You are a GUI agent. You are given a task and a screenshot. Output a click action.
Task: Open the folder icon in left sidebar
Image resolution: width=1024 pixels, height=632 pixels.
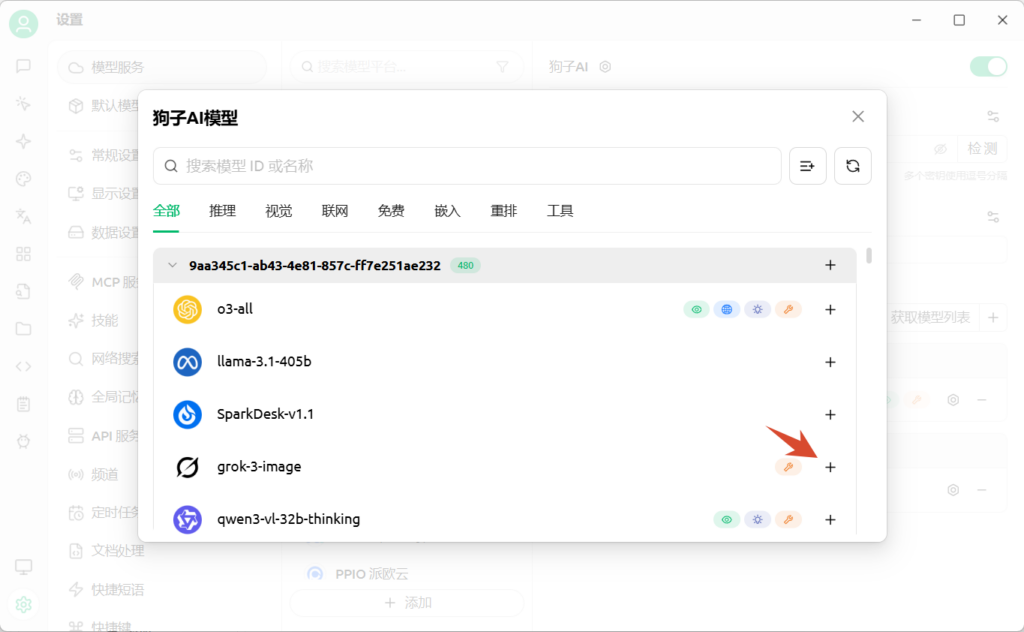coord(24,328)
